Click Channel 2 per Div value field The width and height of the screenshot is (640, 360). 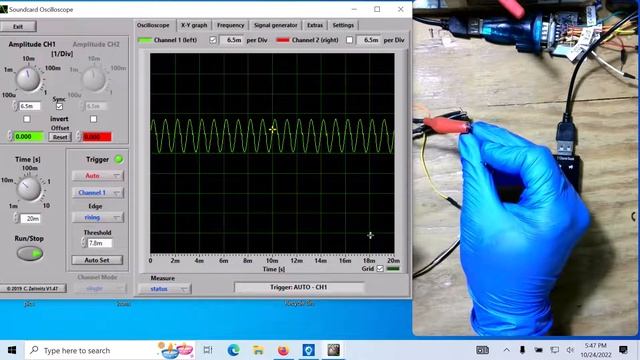(x=369, y=40)
